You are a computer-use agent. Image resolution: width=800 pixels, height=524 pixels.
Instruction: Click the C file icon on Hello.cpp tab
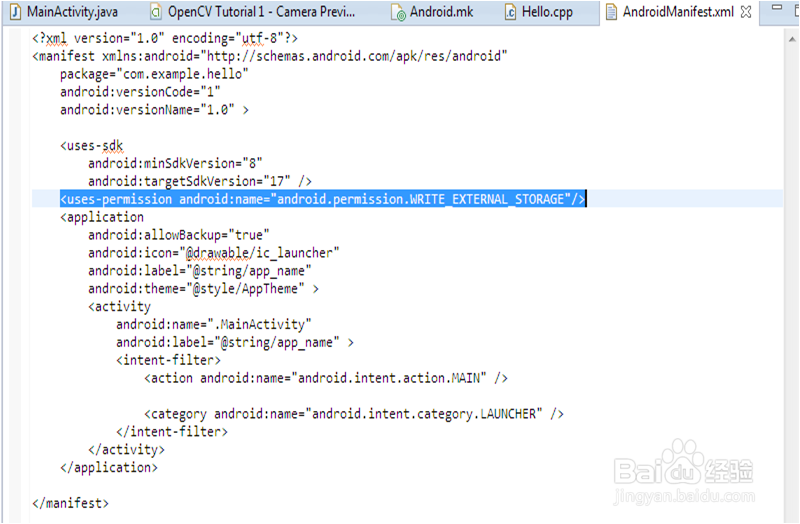click(510, 12)
